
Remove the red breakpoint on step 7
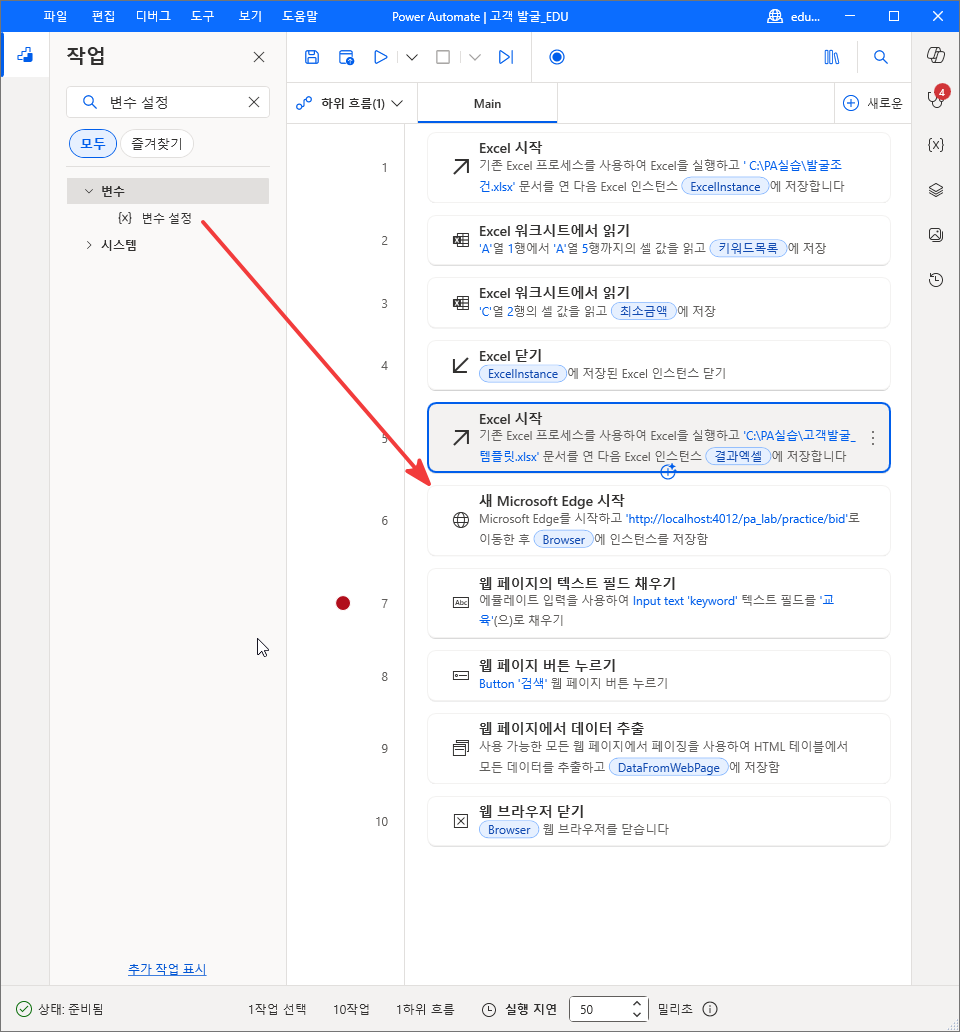point(343,603)
